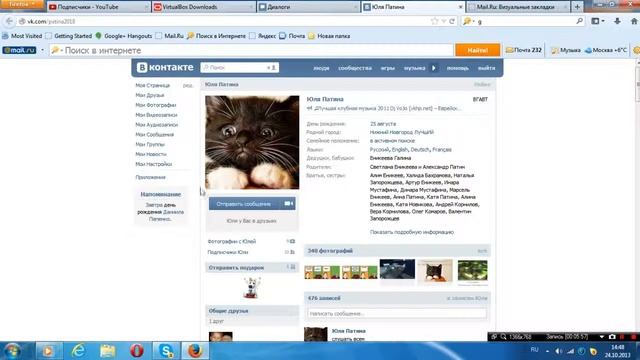
Task: Click the Firefox taskbar icon
Action: 195,351
